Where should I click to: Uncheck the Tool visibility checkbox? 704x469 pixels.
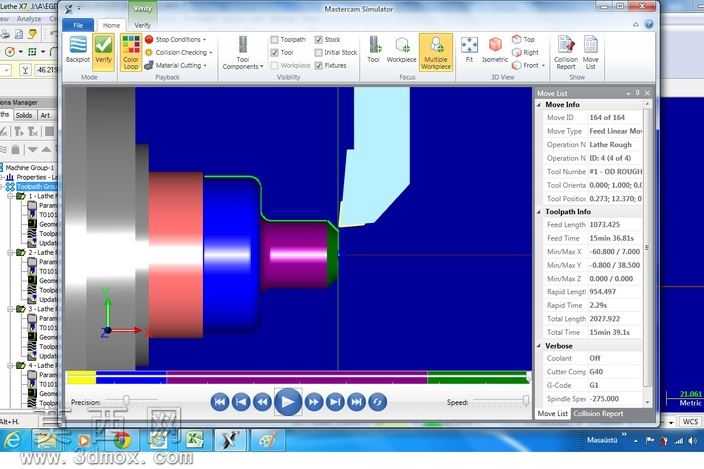(x=274, y=53)
